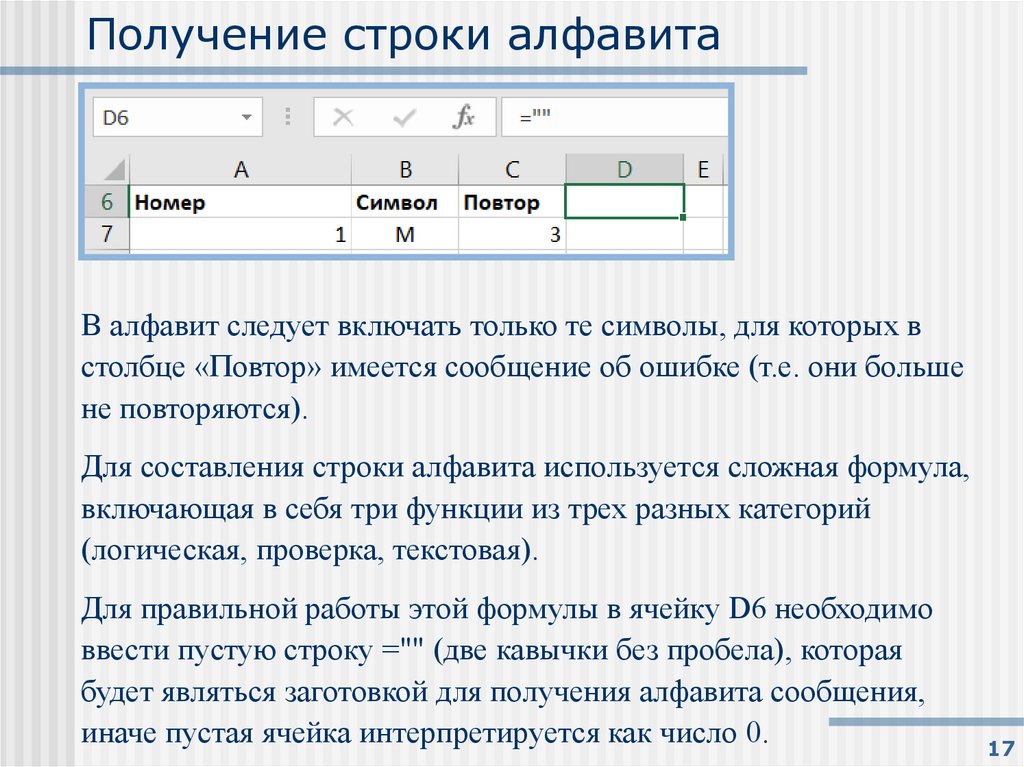Viewport: 1024px width, 767px height.
Task: Select the cell containing value 3
Action: pyautogui.click(x=512, y=233)
